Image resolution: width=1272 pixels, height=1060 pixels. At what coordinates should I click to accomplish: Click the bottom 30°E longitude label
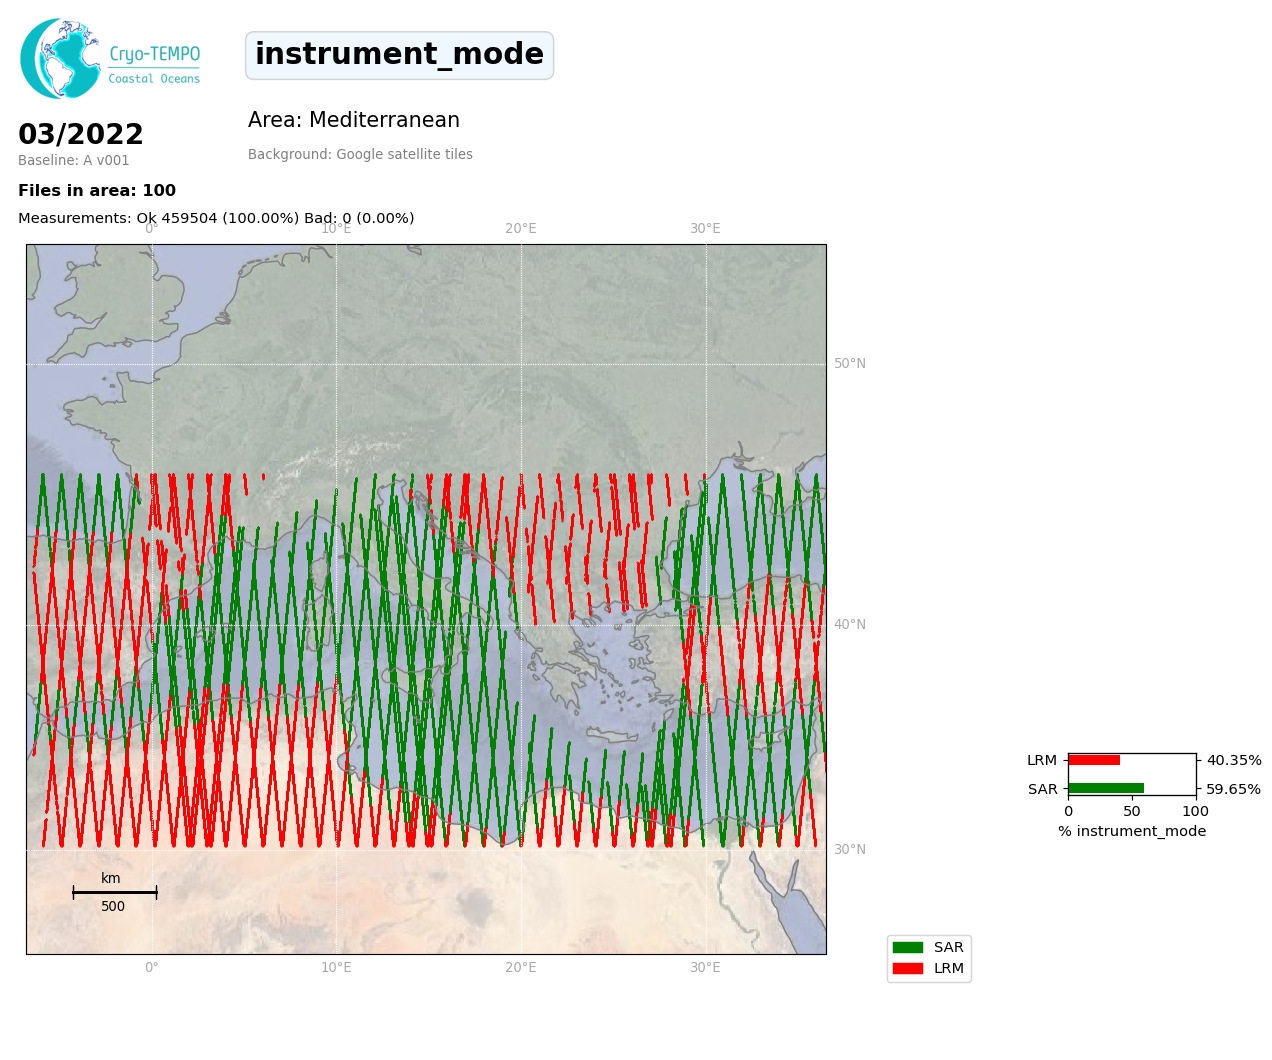(x=706, y=968)
